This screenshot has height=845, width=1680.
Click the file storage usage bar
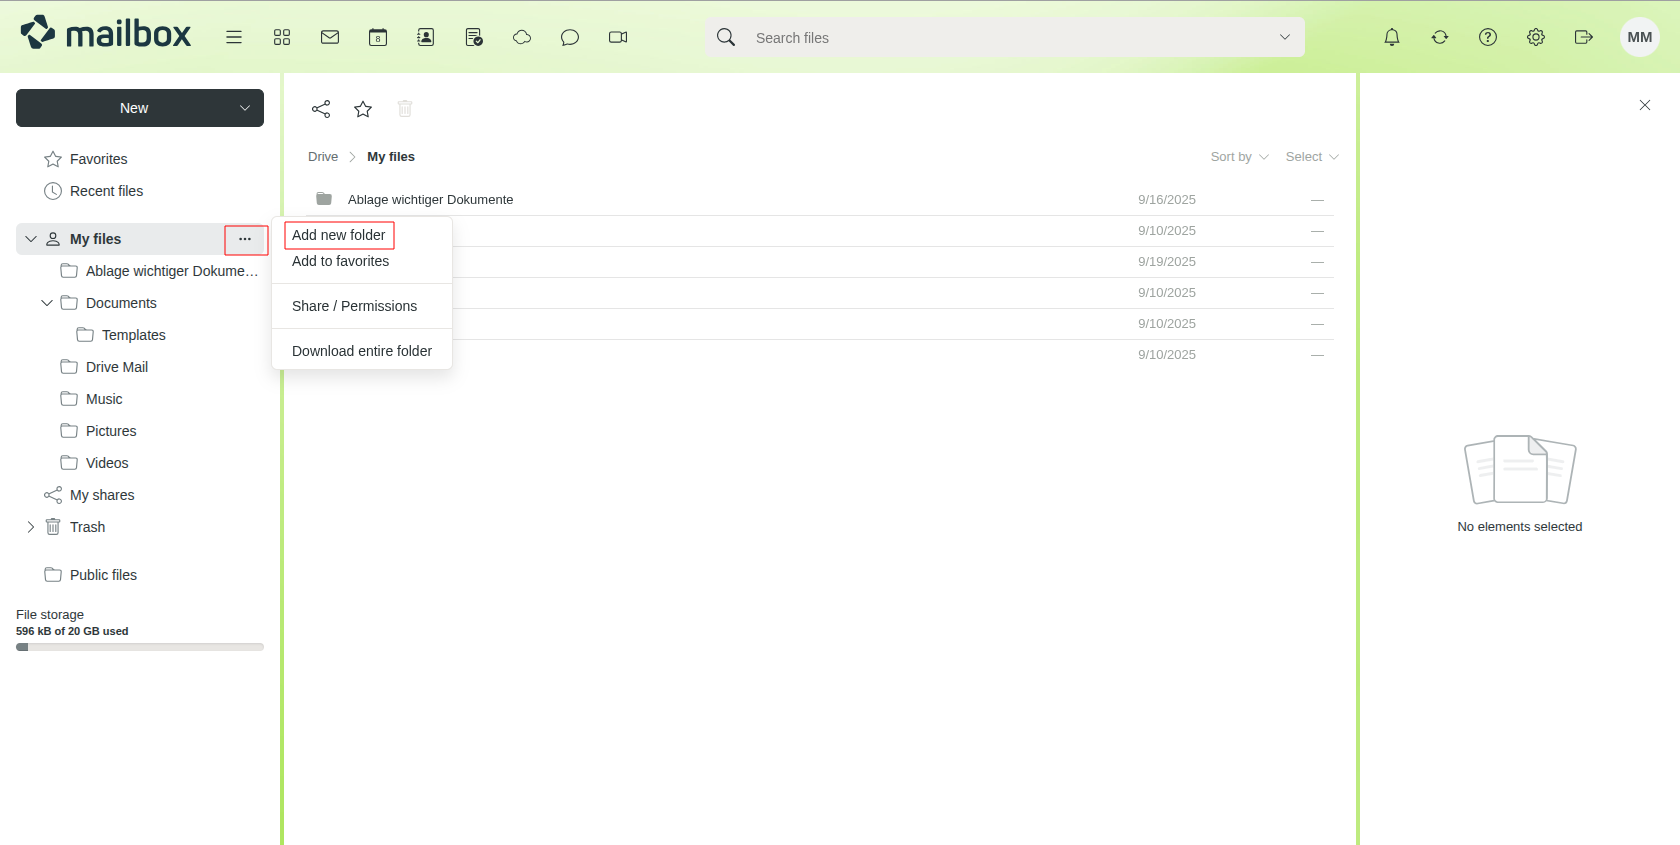(140, 647)
